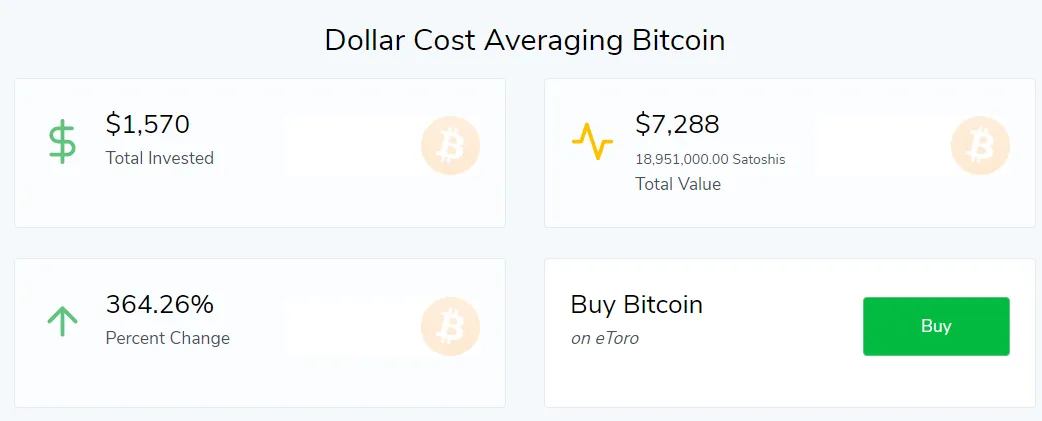Click the $7,288 total value amount

(x=677, y=124)
